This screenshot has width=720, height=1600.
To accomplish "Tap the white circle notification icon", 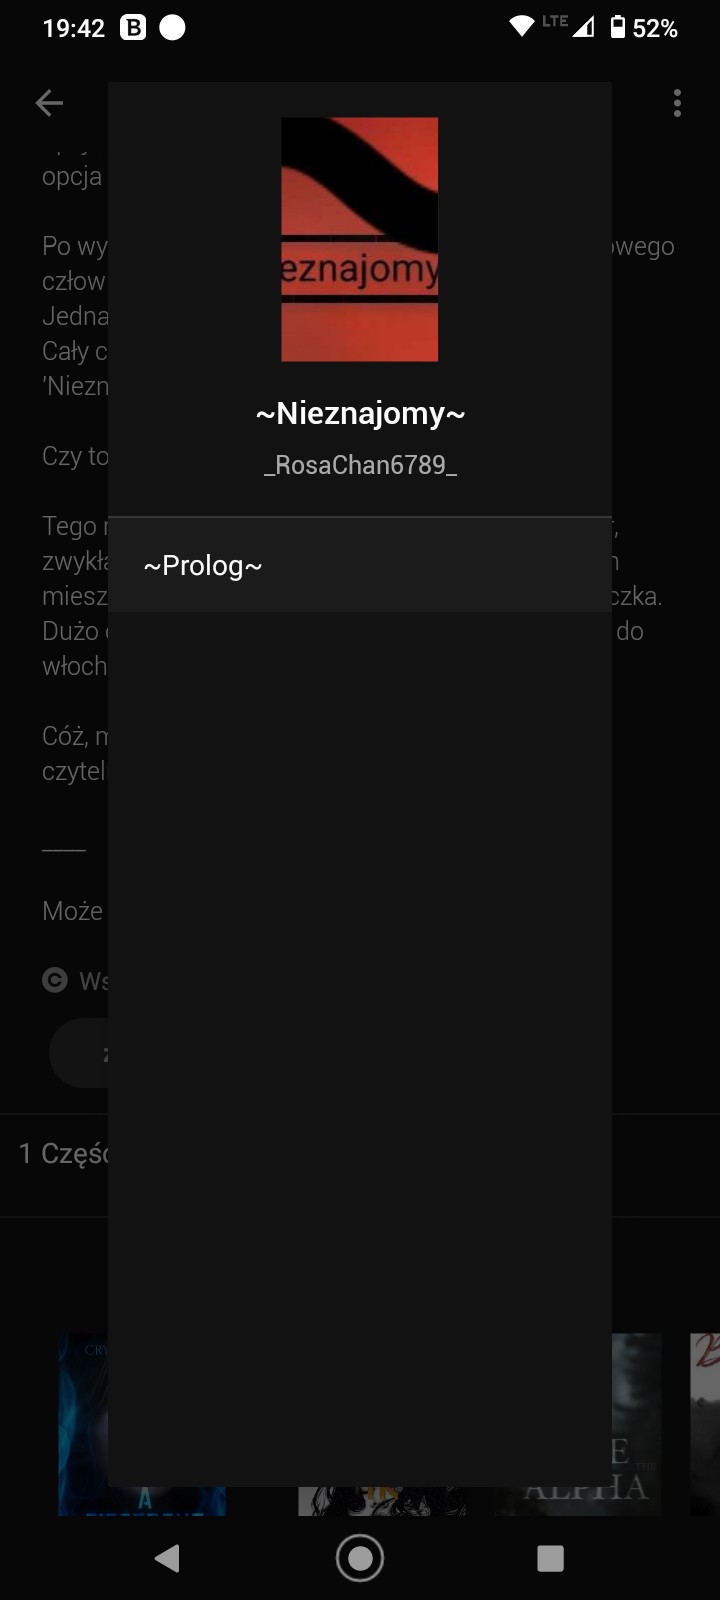I will [173, 28].
